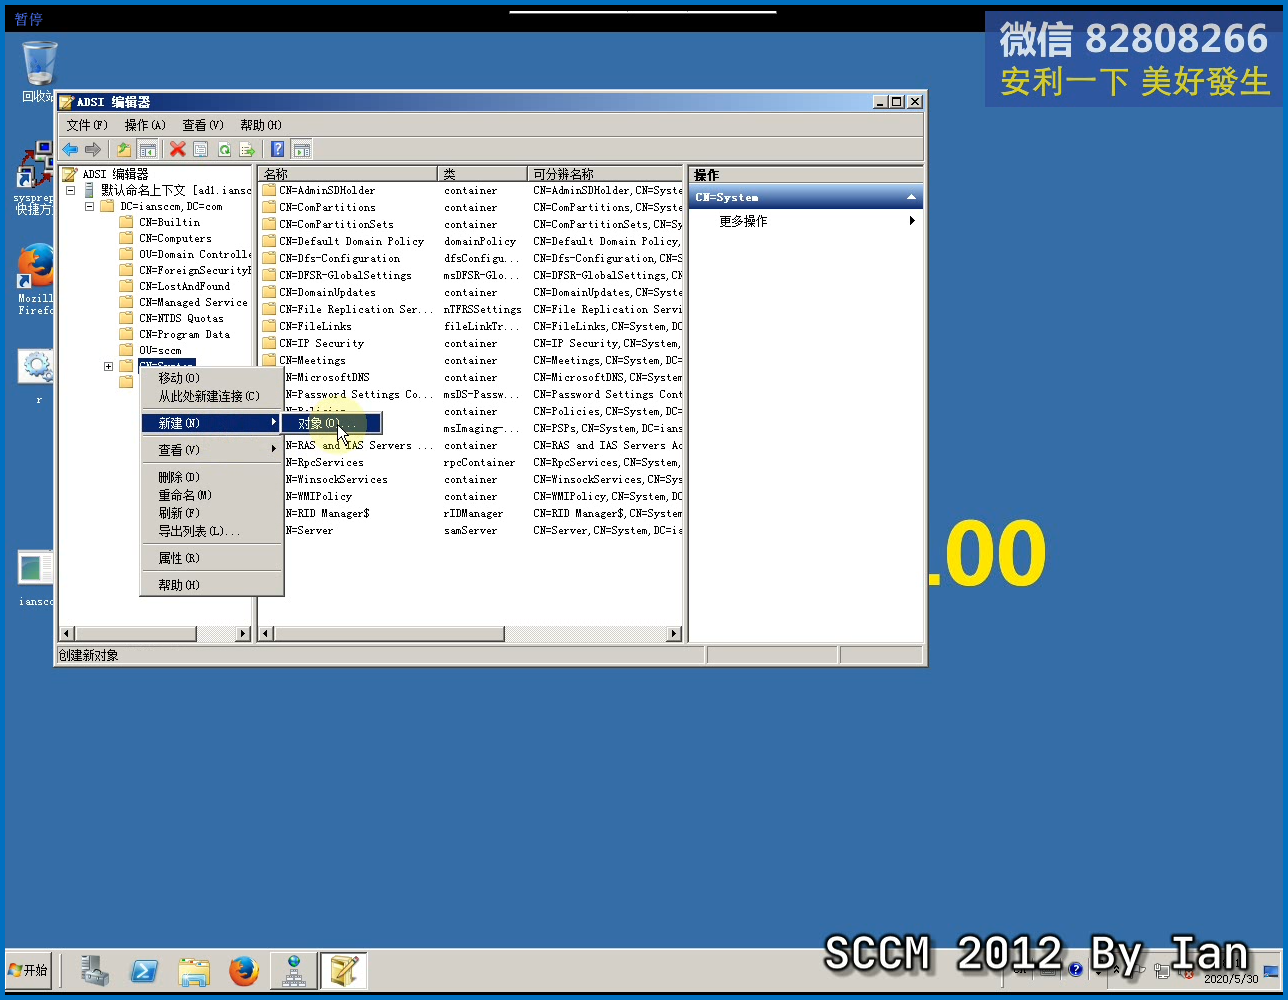Open Properties from the toolbar icon
Image resolution: width=1288 pixels, height=1000 pixels.
[201, 150]
